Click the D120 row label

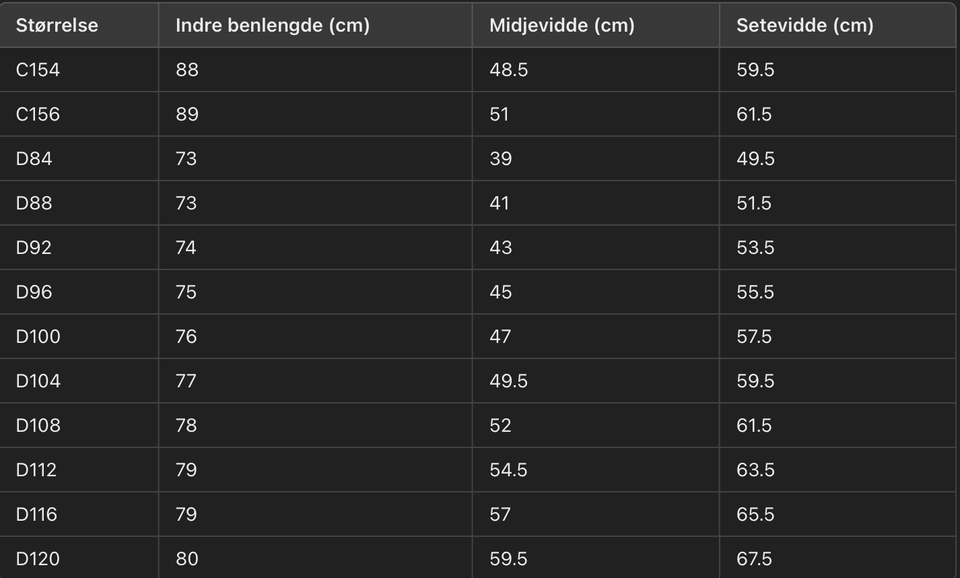click(x=38, y=558)
